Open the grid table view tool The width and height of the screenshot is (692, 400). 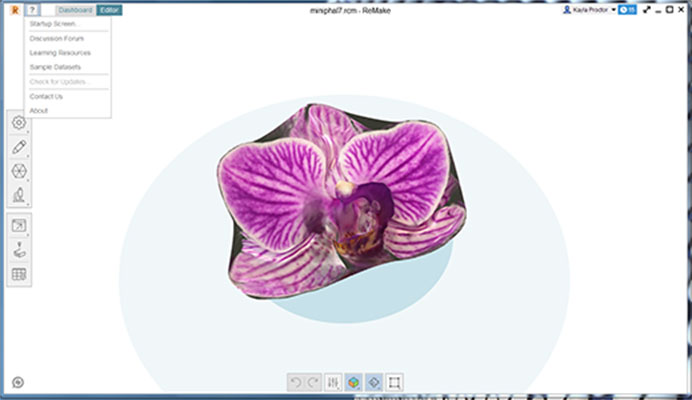(19, 274)
